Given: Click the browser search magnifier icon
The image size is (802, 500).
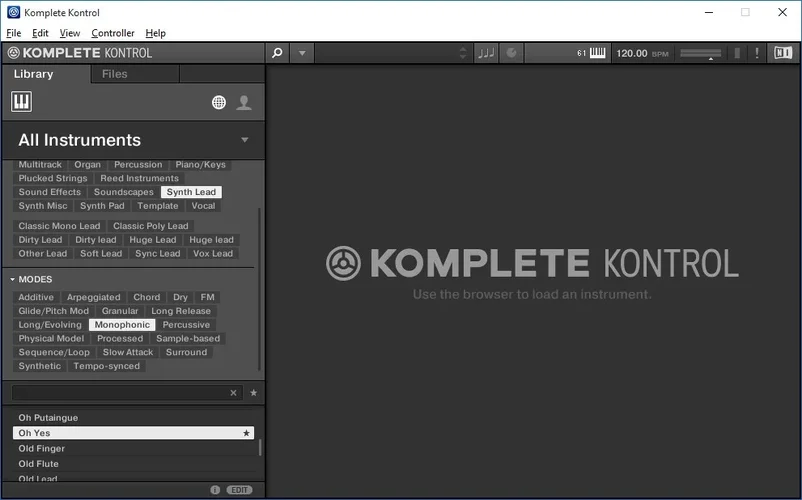Looking at the screenshot, I should point(277,53).
